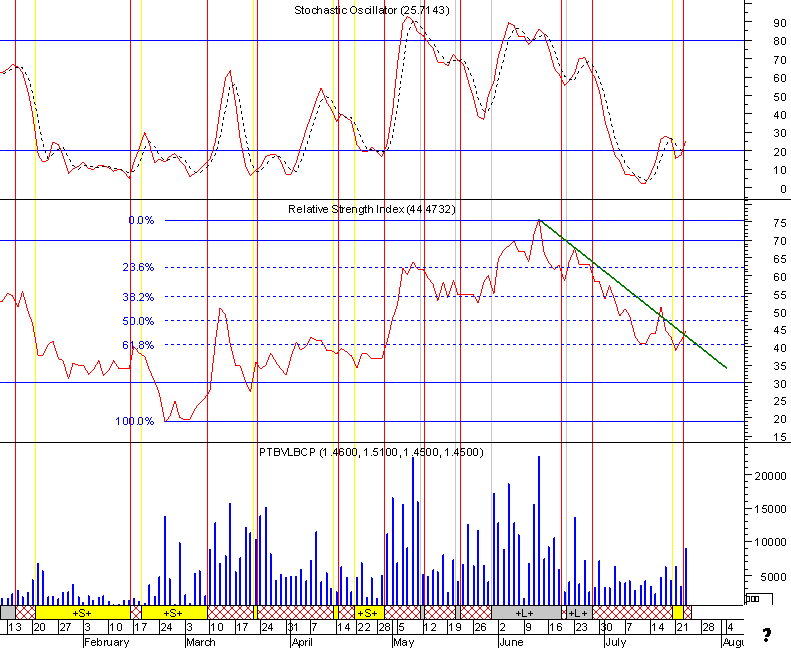Click the 55 value on the RSI axis
Image resolution: width=791 pixels, height=648 pixels.
coord(780,295)
